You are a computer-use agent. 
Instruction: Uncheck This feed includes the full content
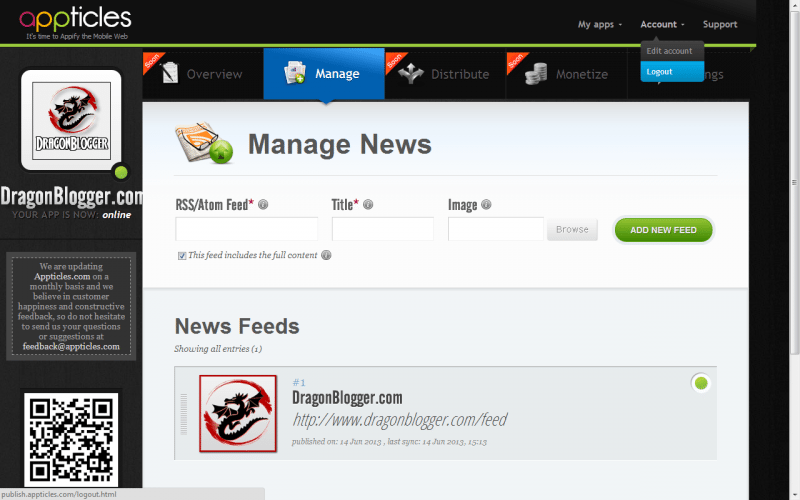182,256
